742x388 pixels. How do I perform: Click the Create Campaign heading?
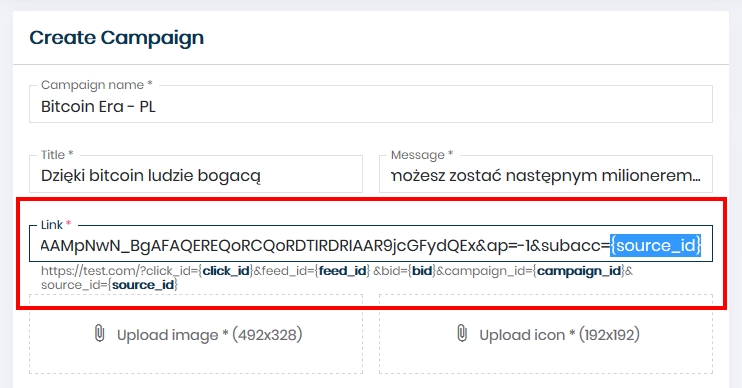pyautogui.click(x=116, y=38)
